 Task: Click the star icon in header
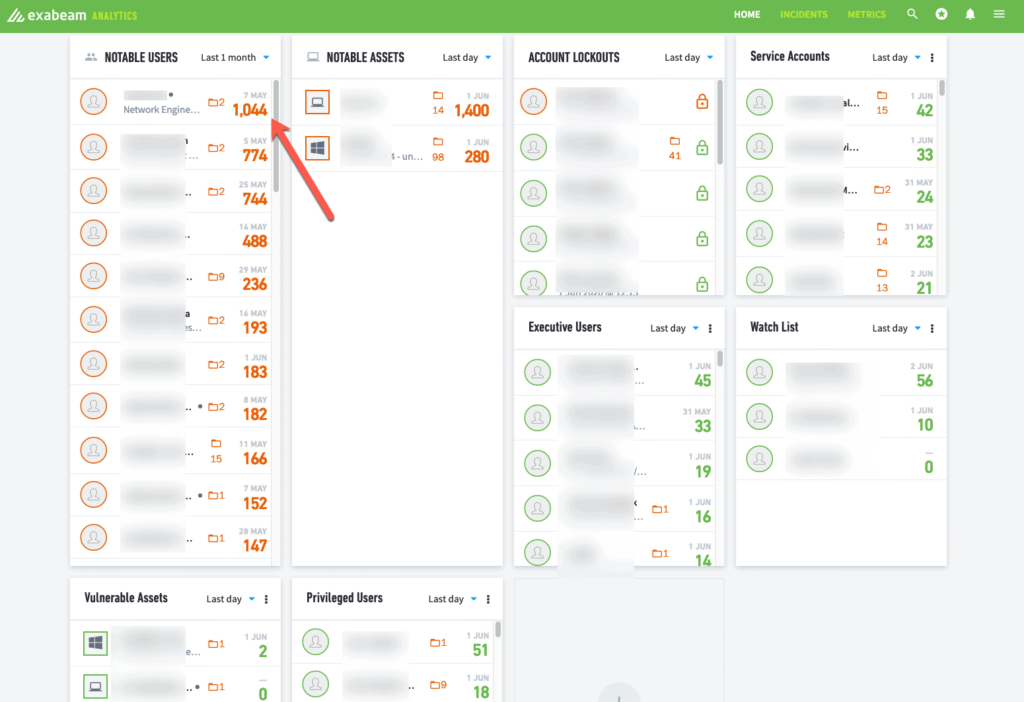941,15
